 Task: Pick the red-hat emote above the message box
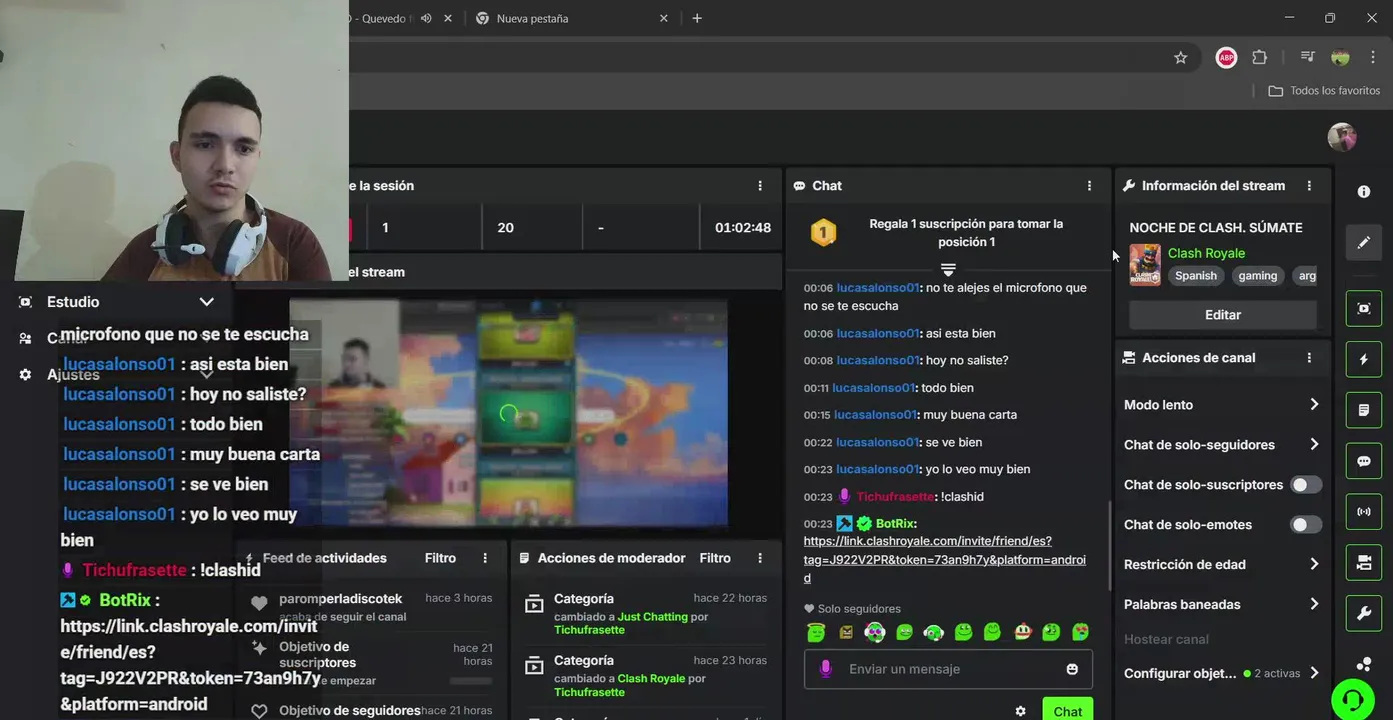click(x=1022, y=632)
